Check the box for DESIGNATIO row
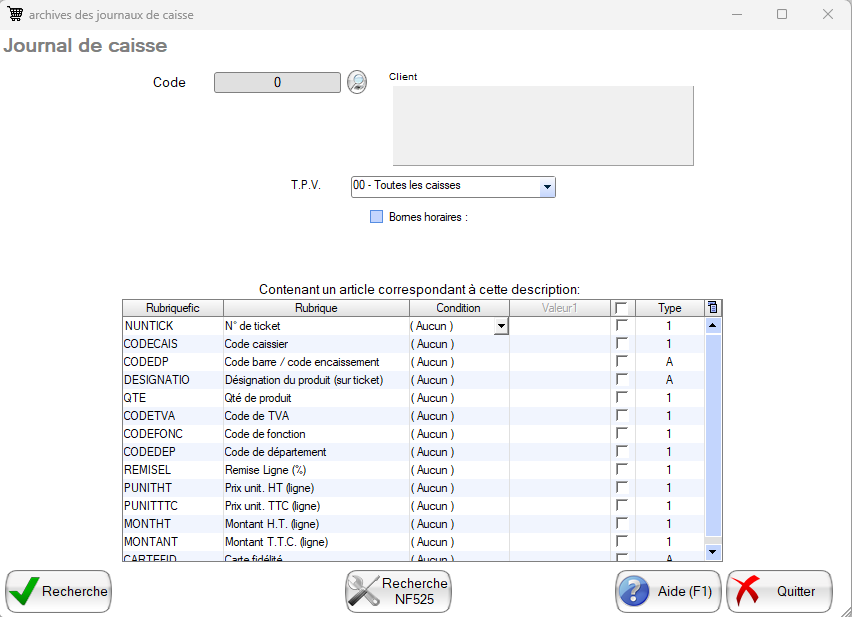The width and height of the screenshot is (852, 617). point(622,380)
